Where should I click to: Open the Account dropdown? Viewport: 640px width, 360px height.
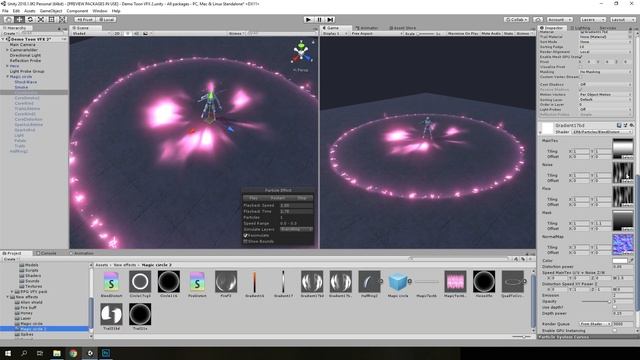click(559, 19)
